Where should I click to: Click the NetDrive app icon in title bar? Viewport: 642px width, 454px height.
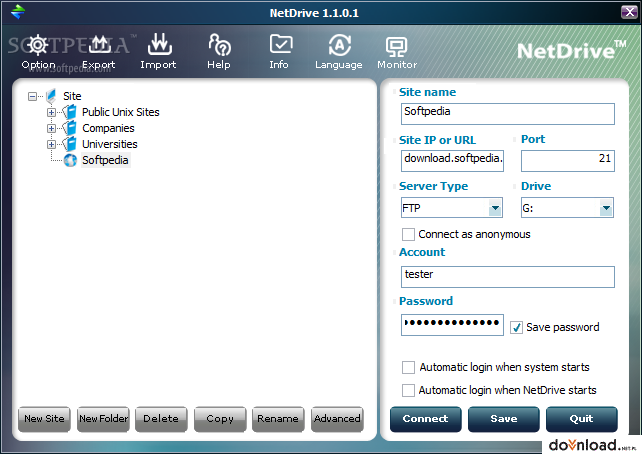click(18, 11)
